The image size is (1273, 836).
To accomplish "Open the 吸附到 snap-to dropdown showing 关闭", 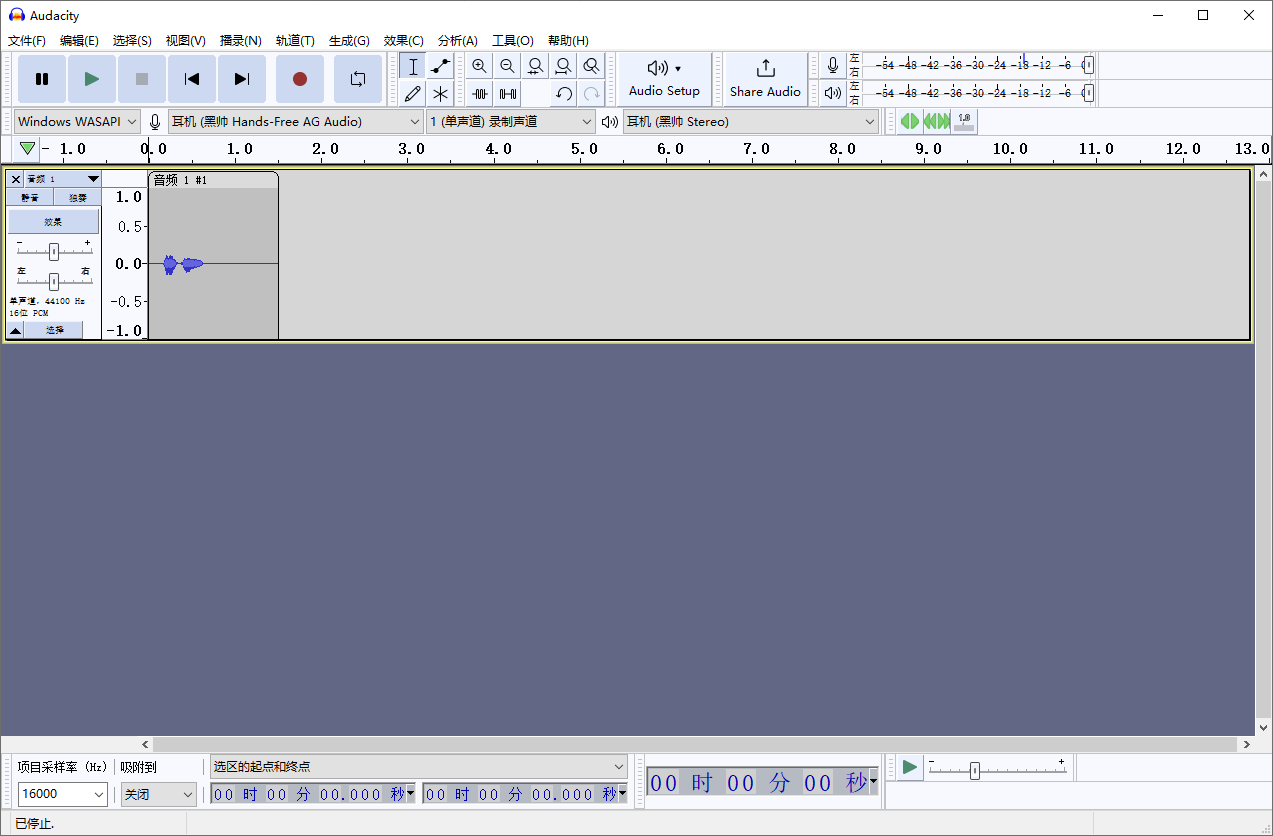I will pos(159,794).
